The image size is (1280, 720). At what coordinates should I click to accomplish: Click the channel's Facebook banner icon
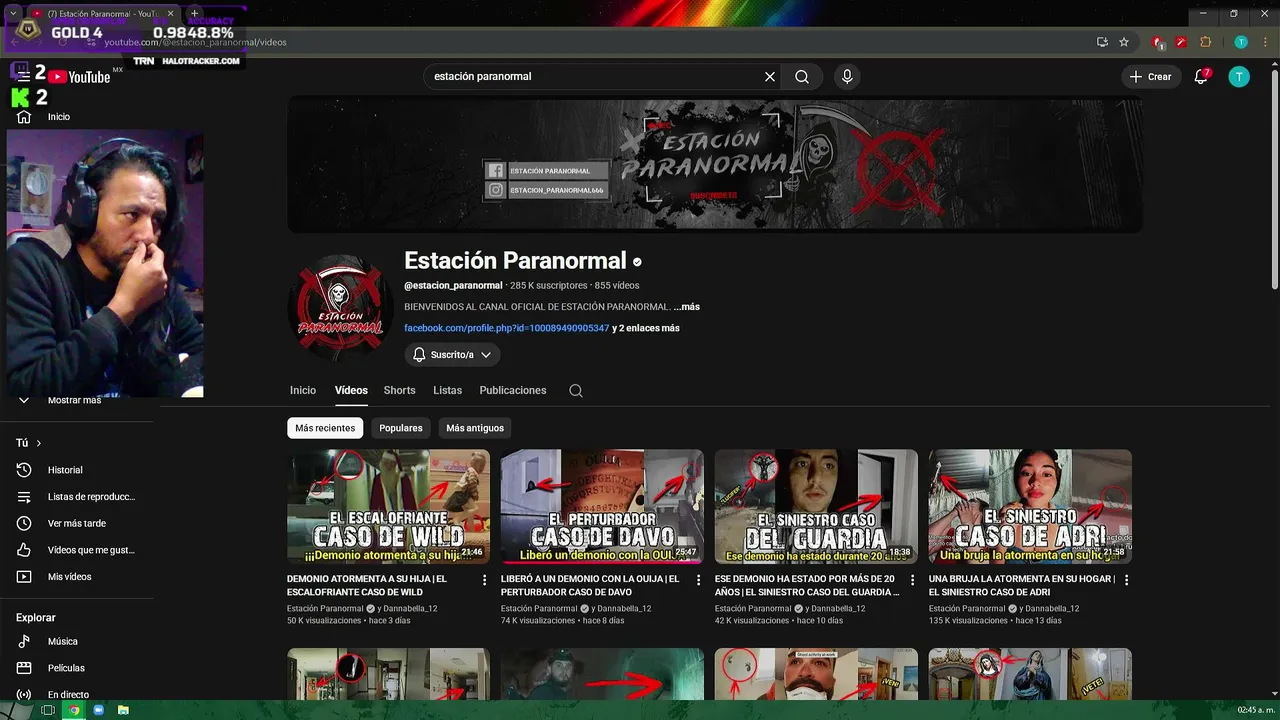(495, 171)
